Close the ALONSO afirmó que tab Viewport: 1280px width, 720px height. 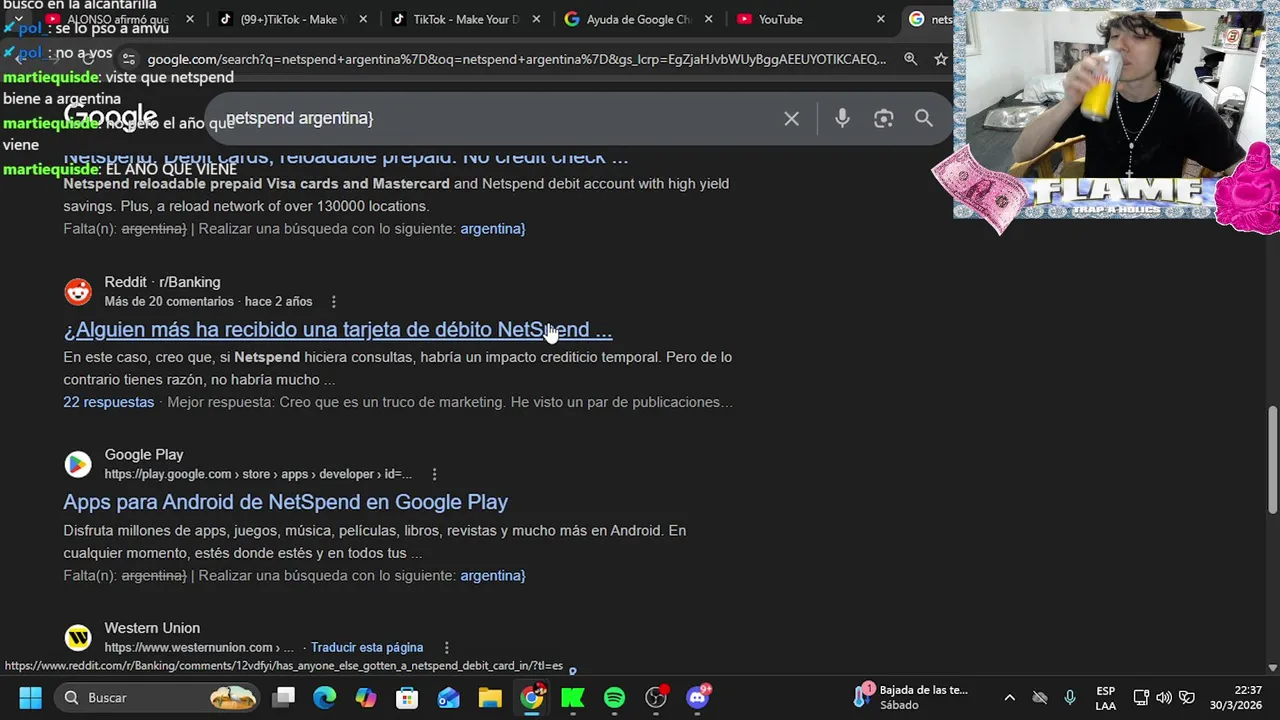(x=190, y=19)
